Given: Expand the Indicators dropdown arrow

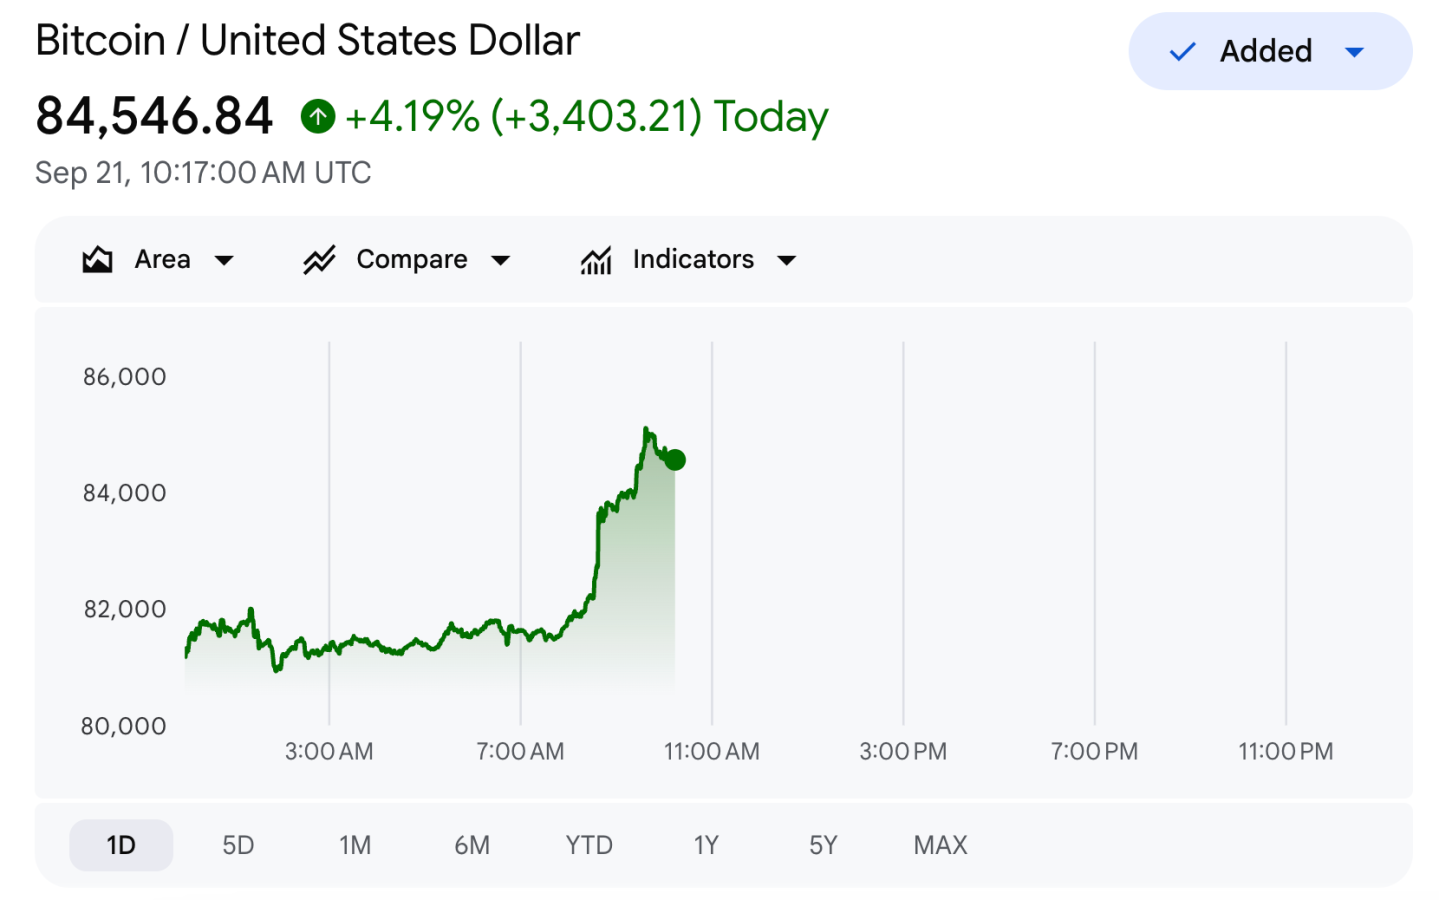Looking at the screenshot, I should pos(787,261).
